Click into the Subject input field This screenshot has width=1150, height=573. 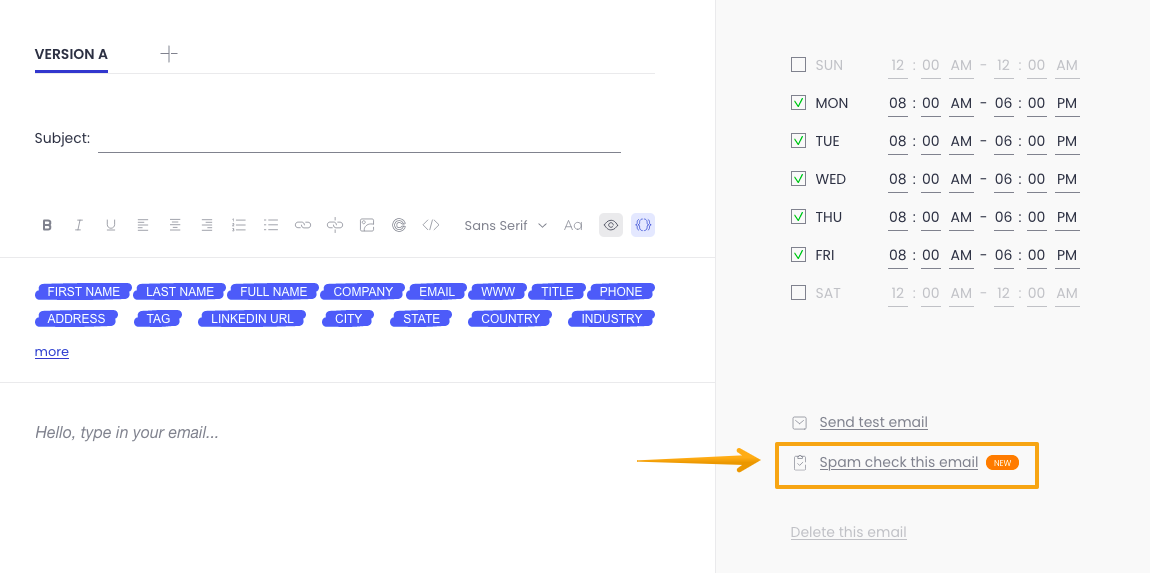click(359, 139)
